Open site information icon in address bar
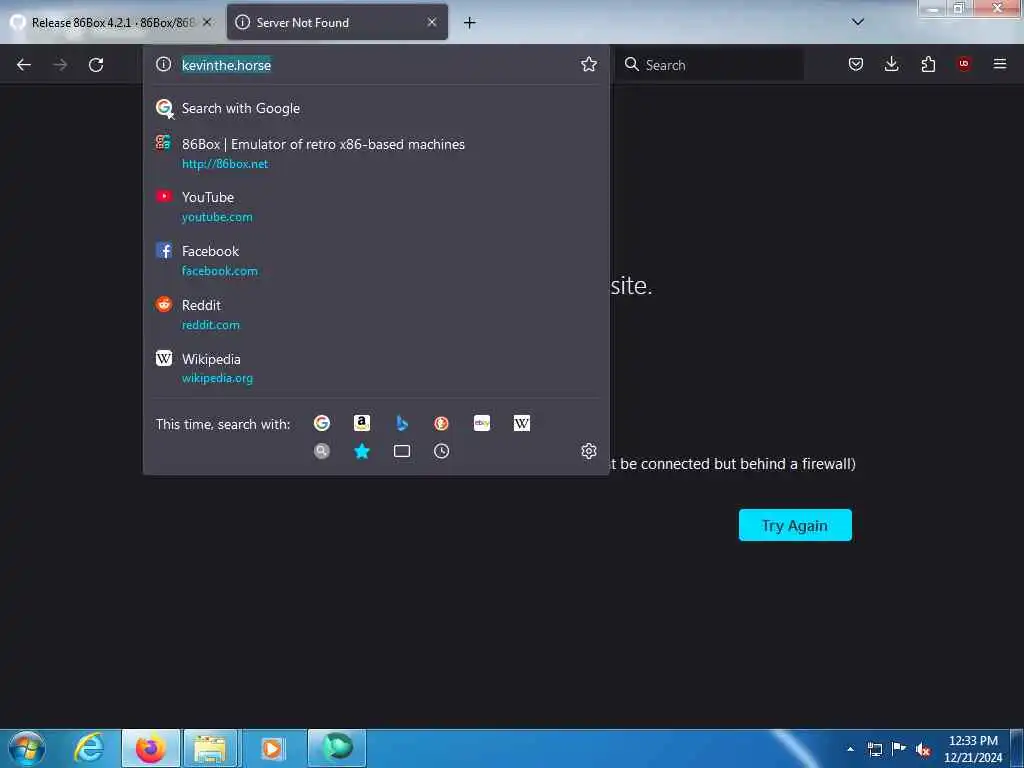 (x=163, y=64)
